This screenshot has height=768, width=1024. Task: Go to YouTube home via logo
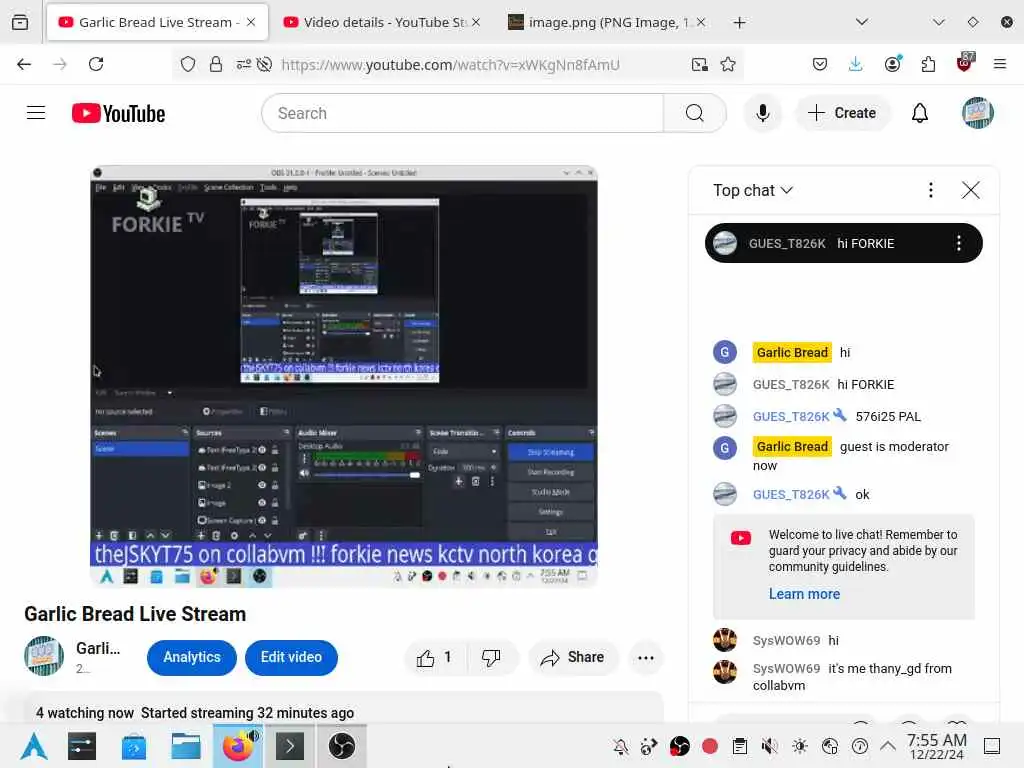[118, 114]
